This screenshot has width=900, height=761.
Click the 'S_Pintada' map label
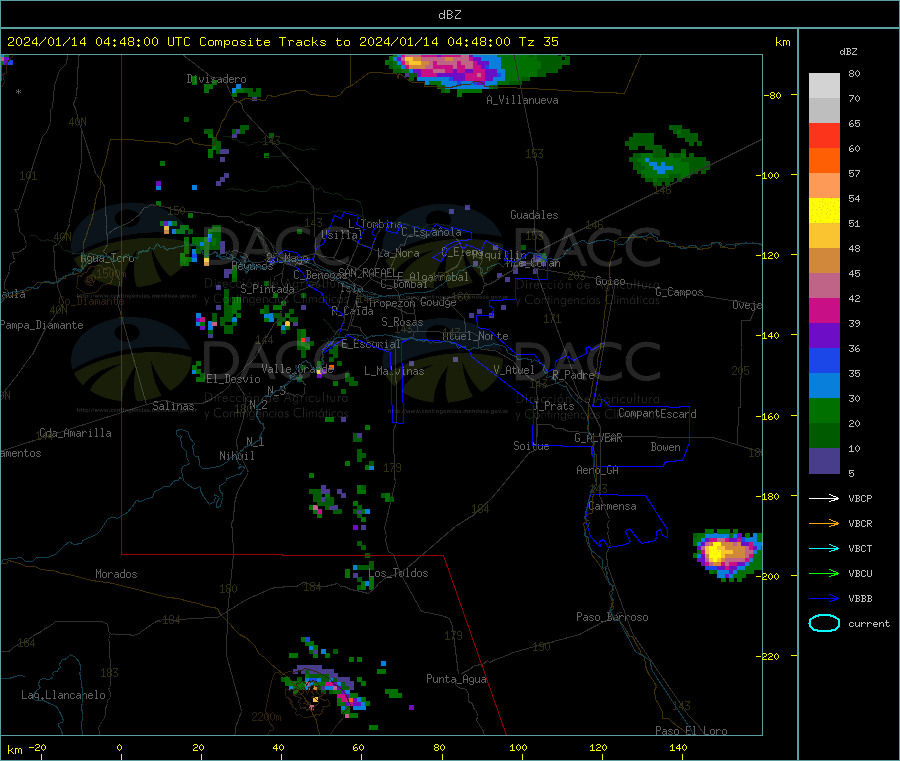[267, 289]
